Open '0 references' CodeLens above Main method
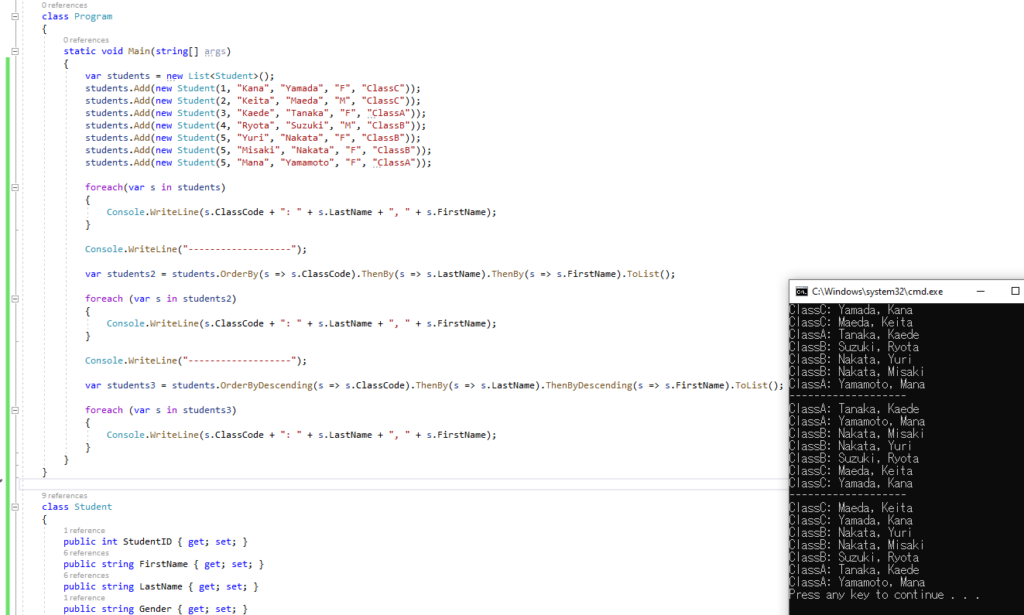This screenshot has height=615, width=1024. tap(86, 40)
